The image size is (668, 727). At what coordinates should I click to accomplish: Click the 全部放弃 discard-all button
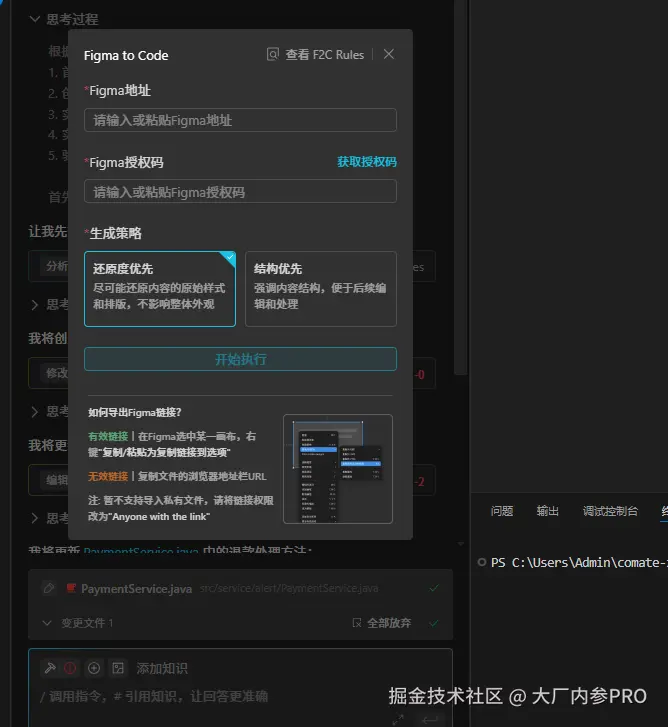(382, 623)
